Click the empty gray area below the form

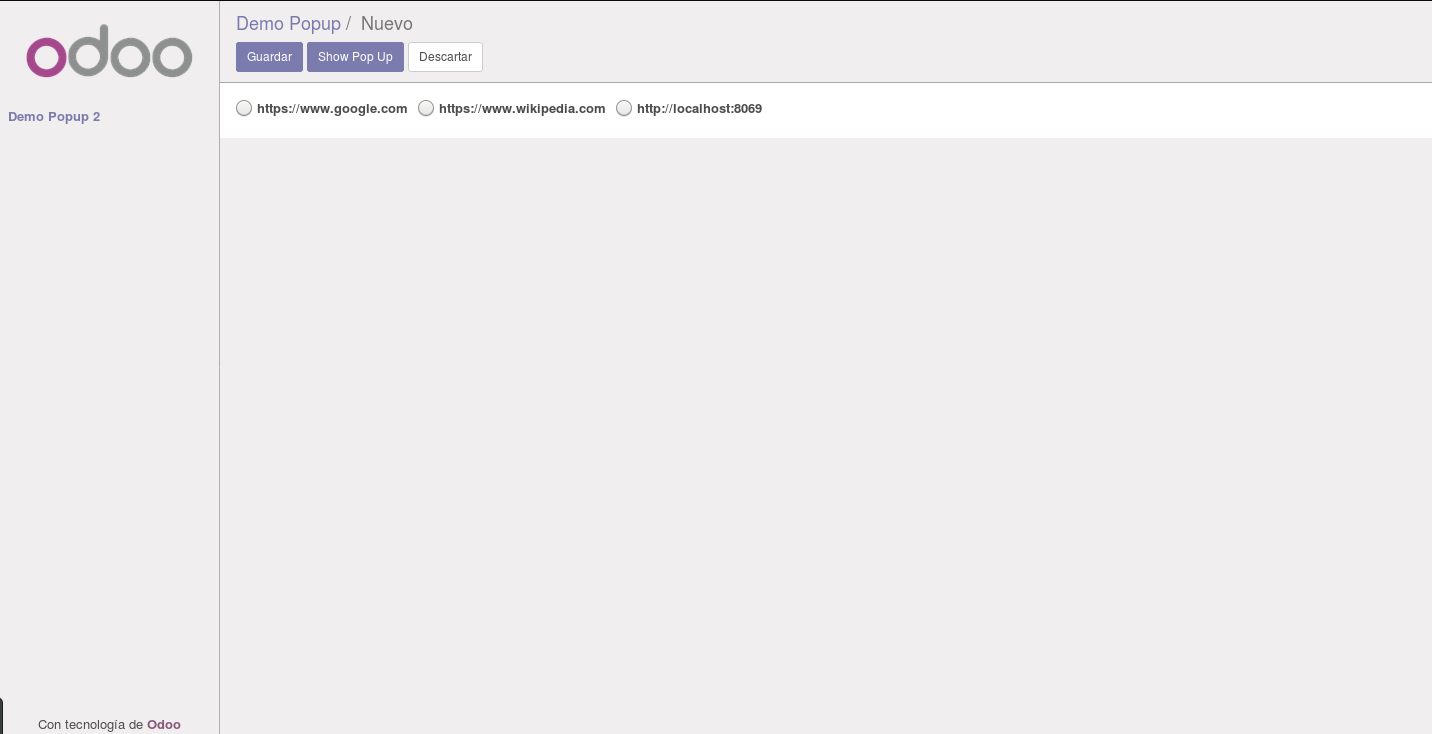click(825, 430)
